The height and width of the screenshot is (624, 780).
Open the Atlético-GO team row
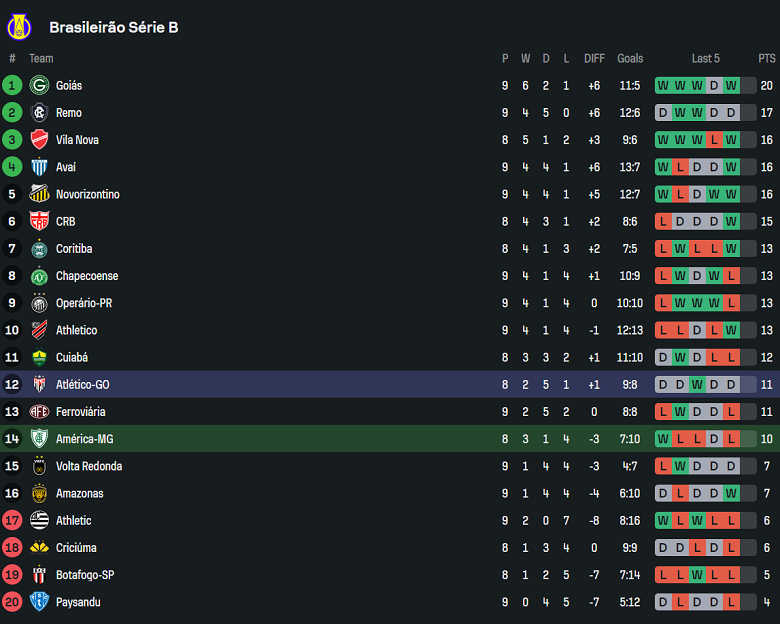click(83, 384)
